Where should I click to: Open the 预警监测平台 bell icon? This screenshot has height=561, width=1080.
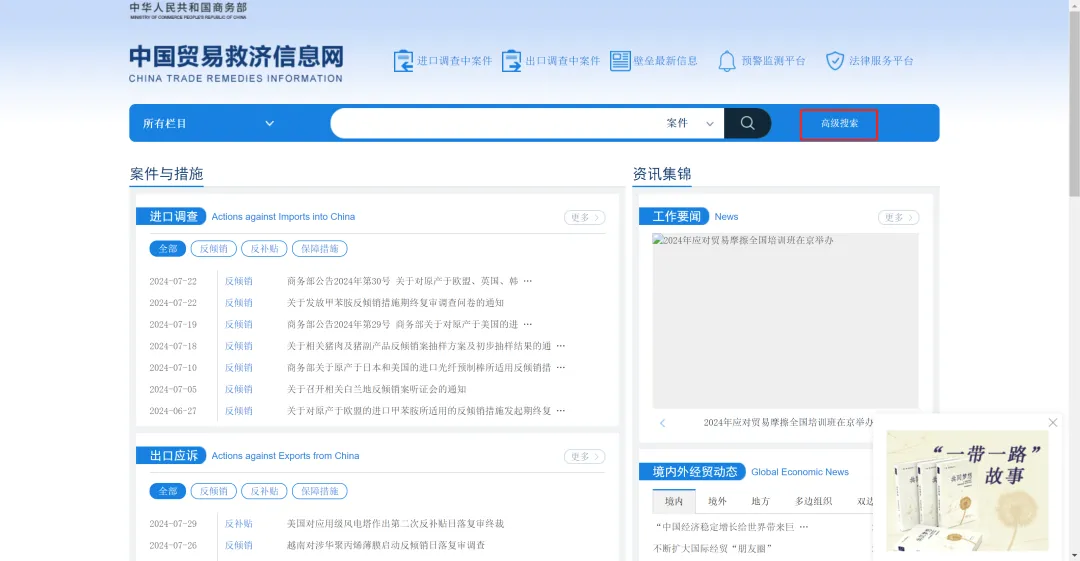pyautogui.click(x=727, y=61)
